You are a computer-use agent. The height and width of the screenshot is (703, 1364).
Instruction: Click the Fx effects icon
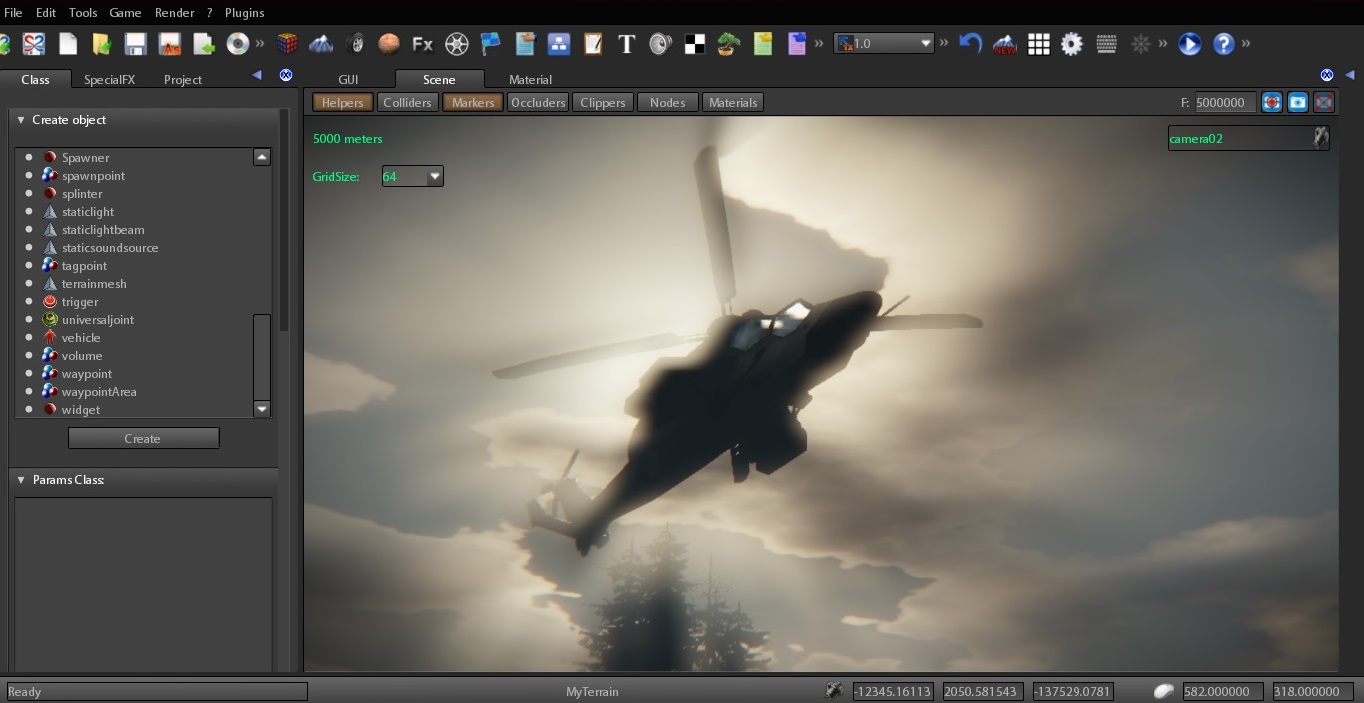(422, 44)
